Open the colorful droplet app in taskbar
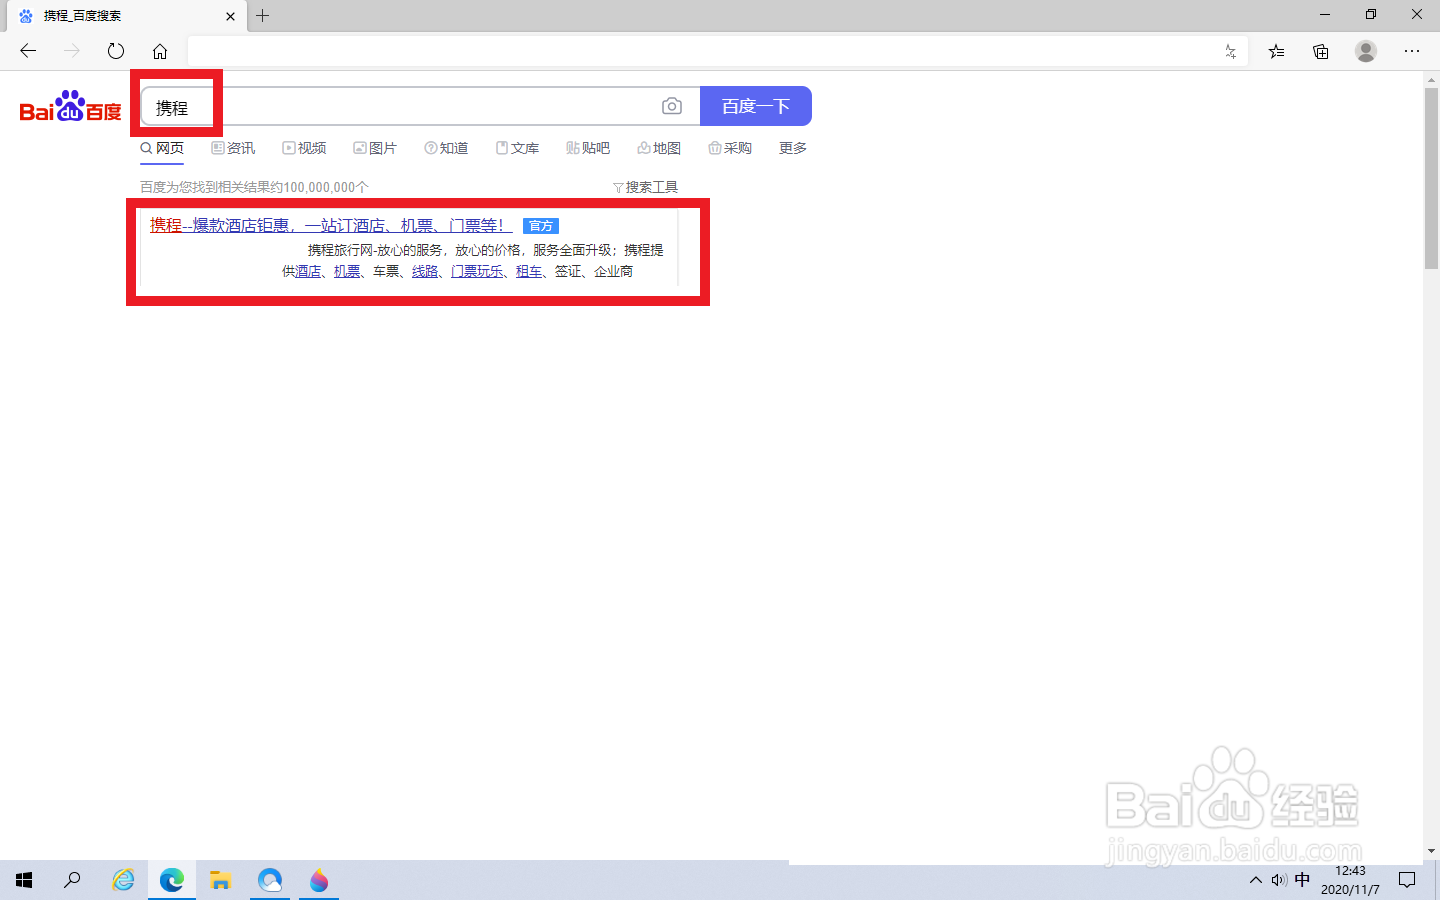Screen dimensions: 1440x900 tap(319, 880)
